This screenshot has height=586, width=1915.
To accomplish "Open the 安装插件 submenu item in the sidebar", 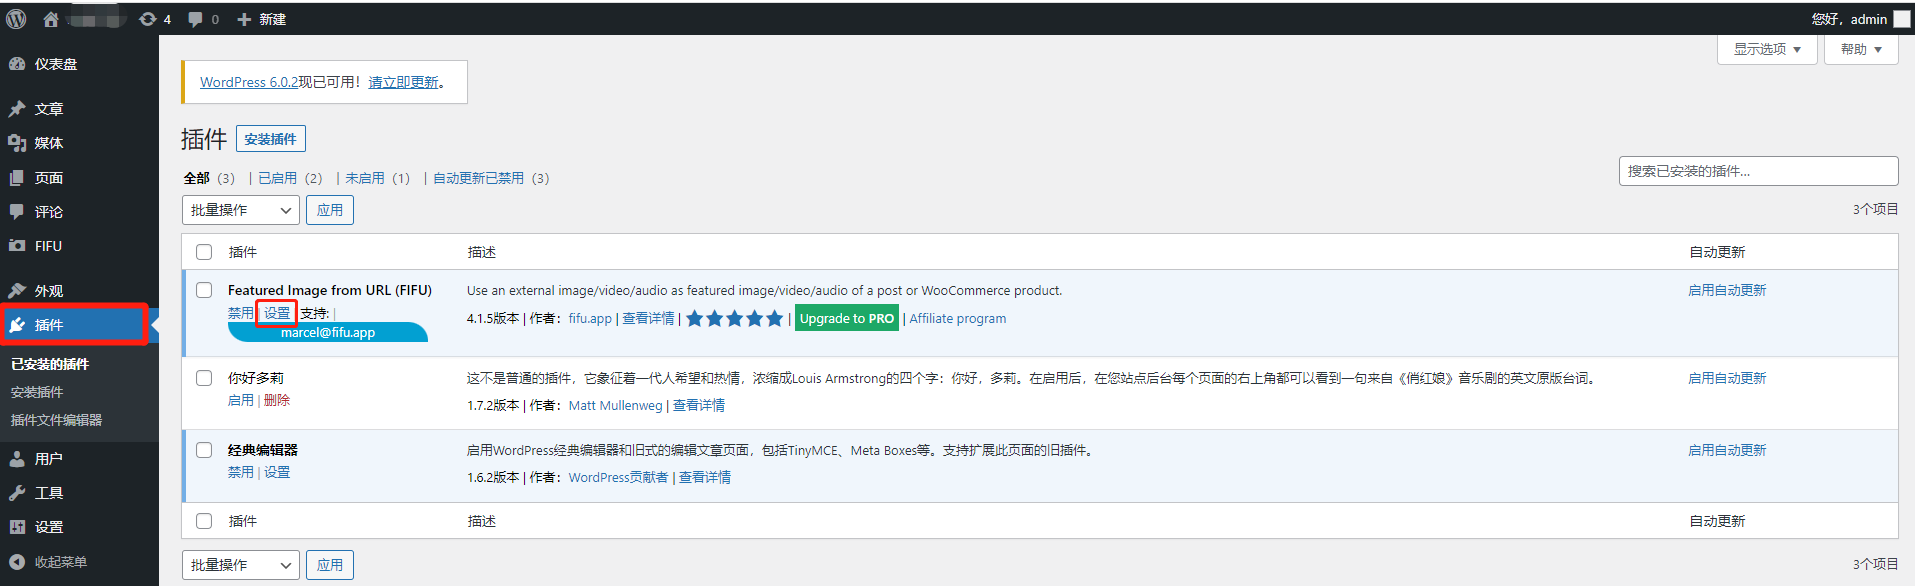I will tap(37, 392).
